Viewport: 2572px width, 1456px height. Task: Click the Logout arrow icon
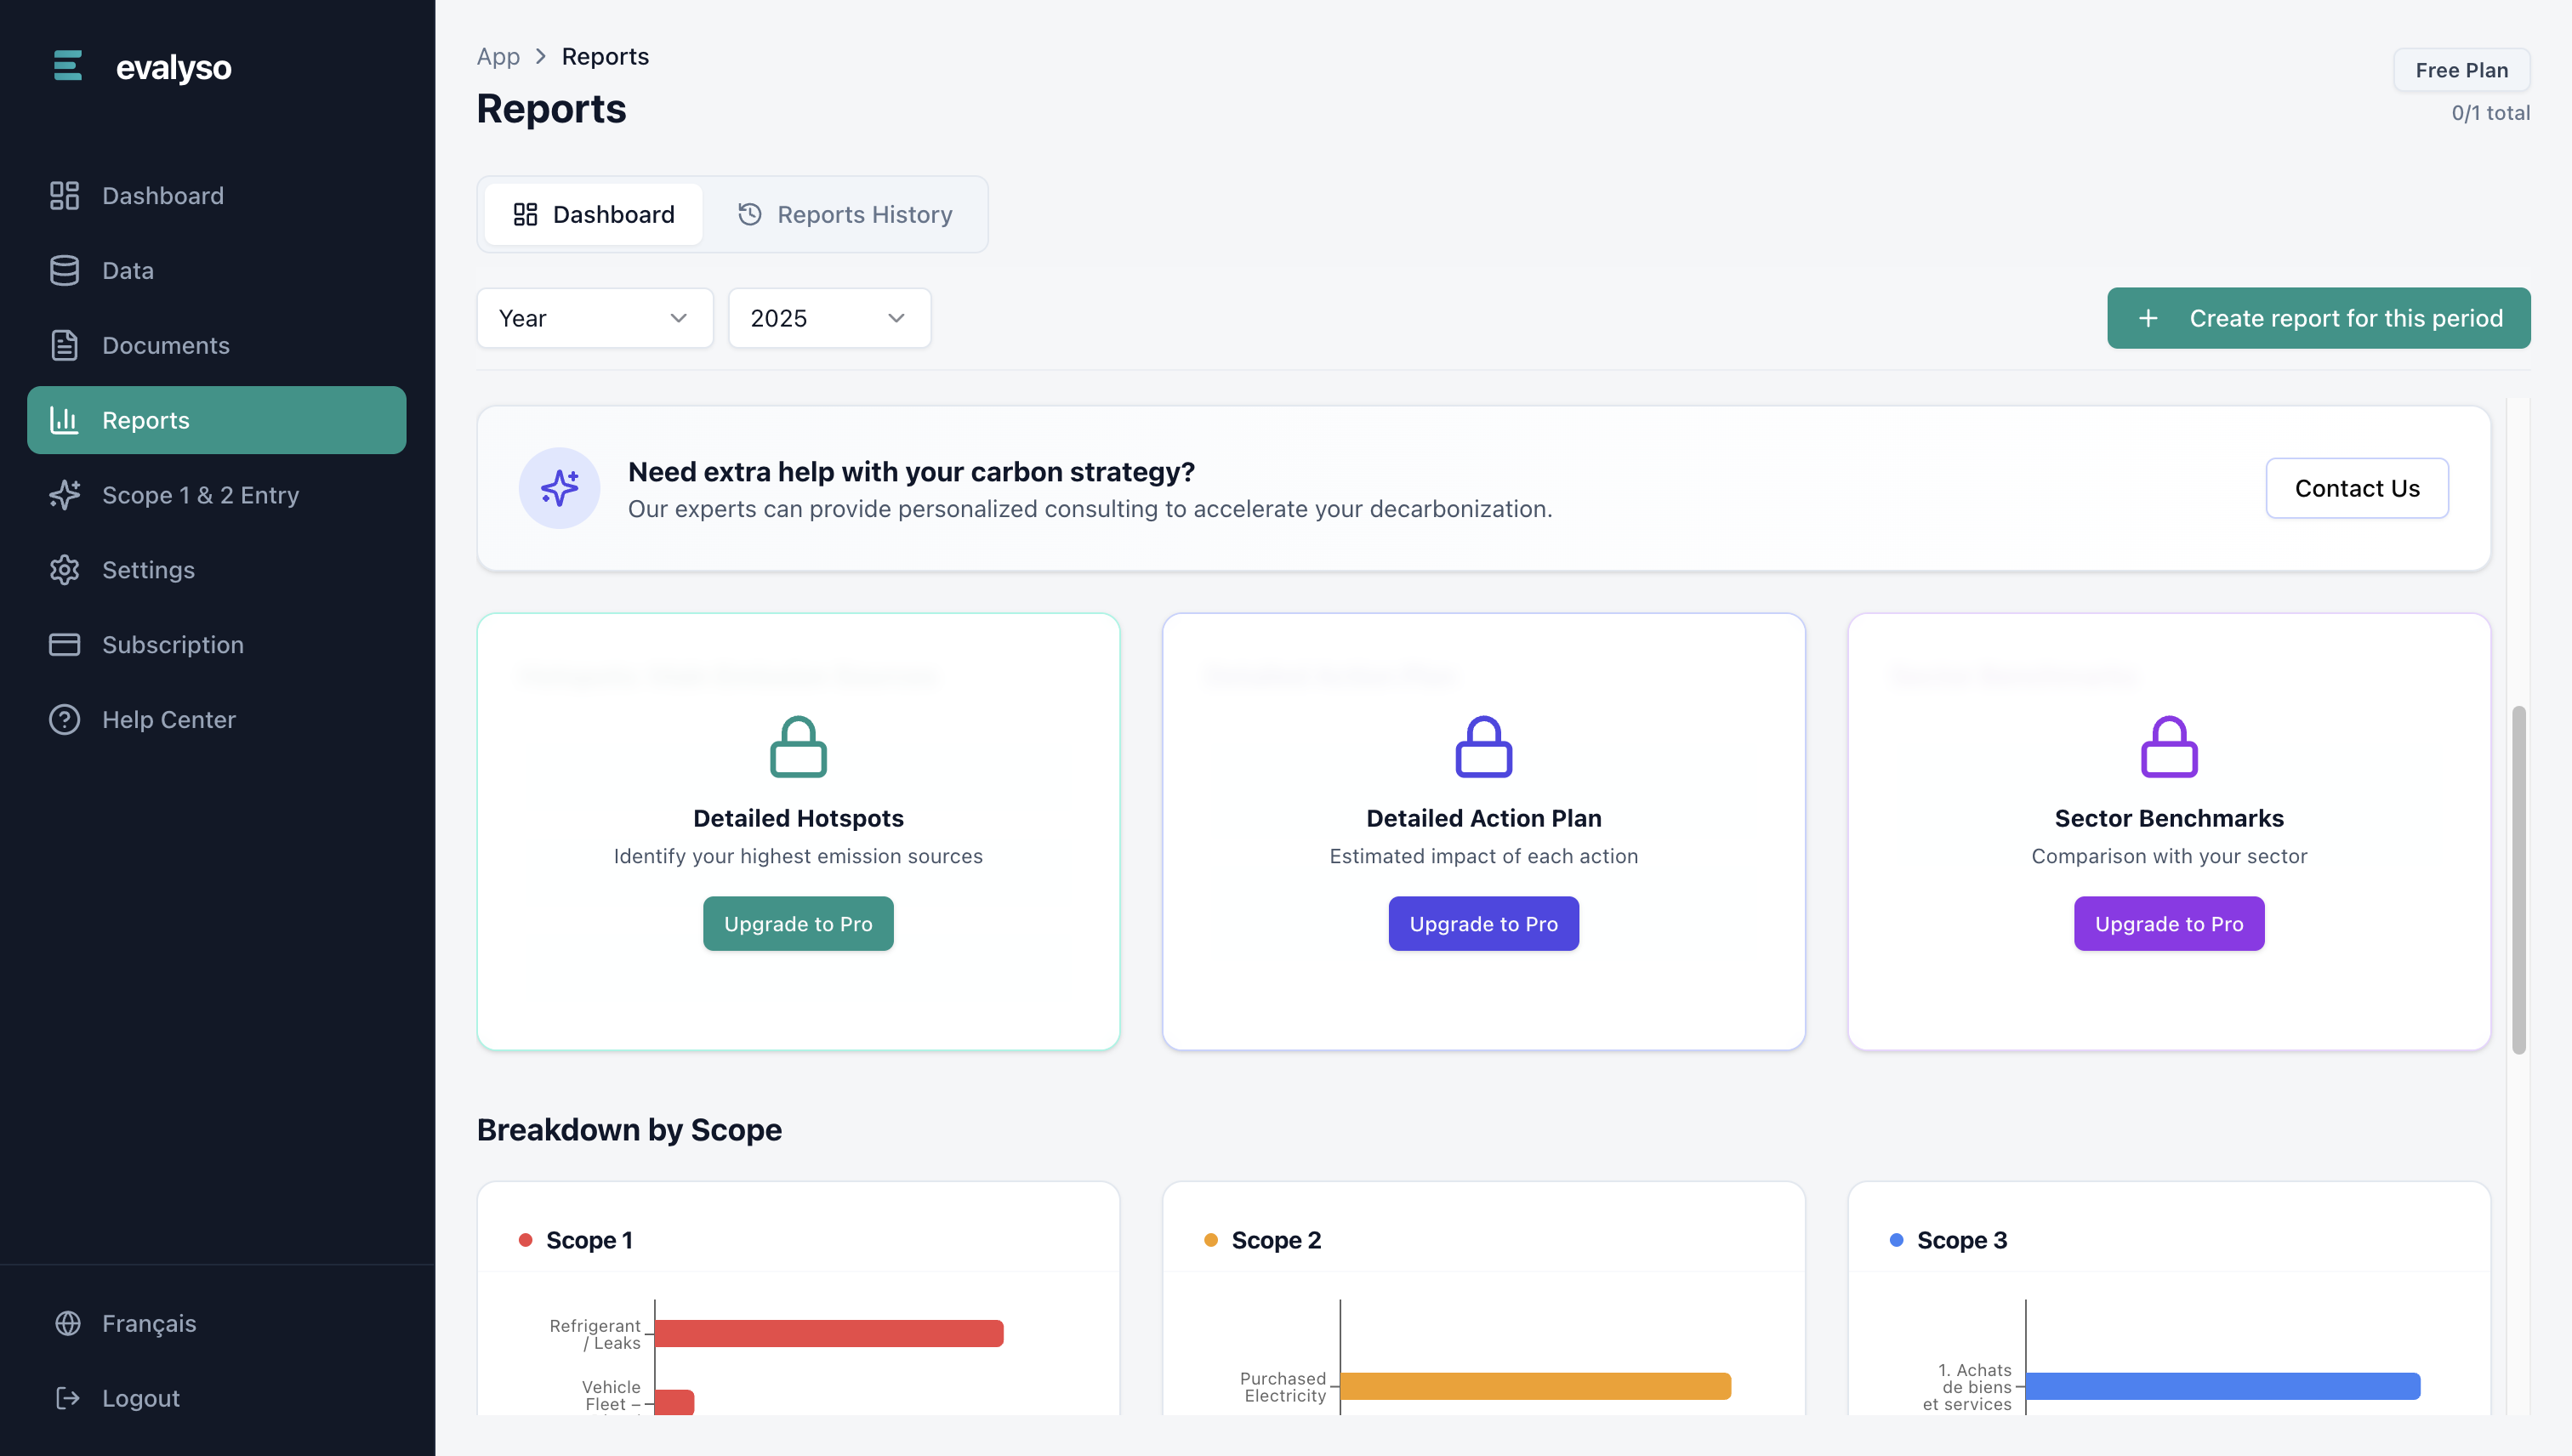click(x=67, y=1398)
